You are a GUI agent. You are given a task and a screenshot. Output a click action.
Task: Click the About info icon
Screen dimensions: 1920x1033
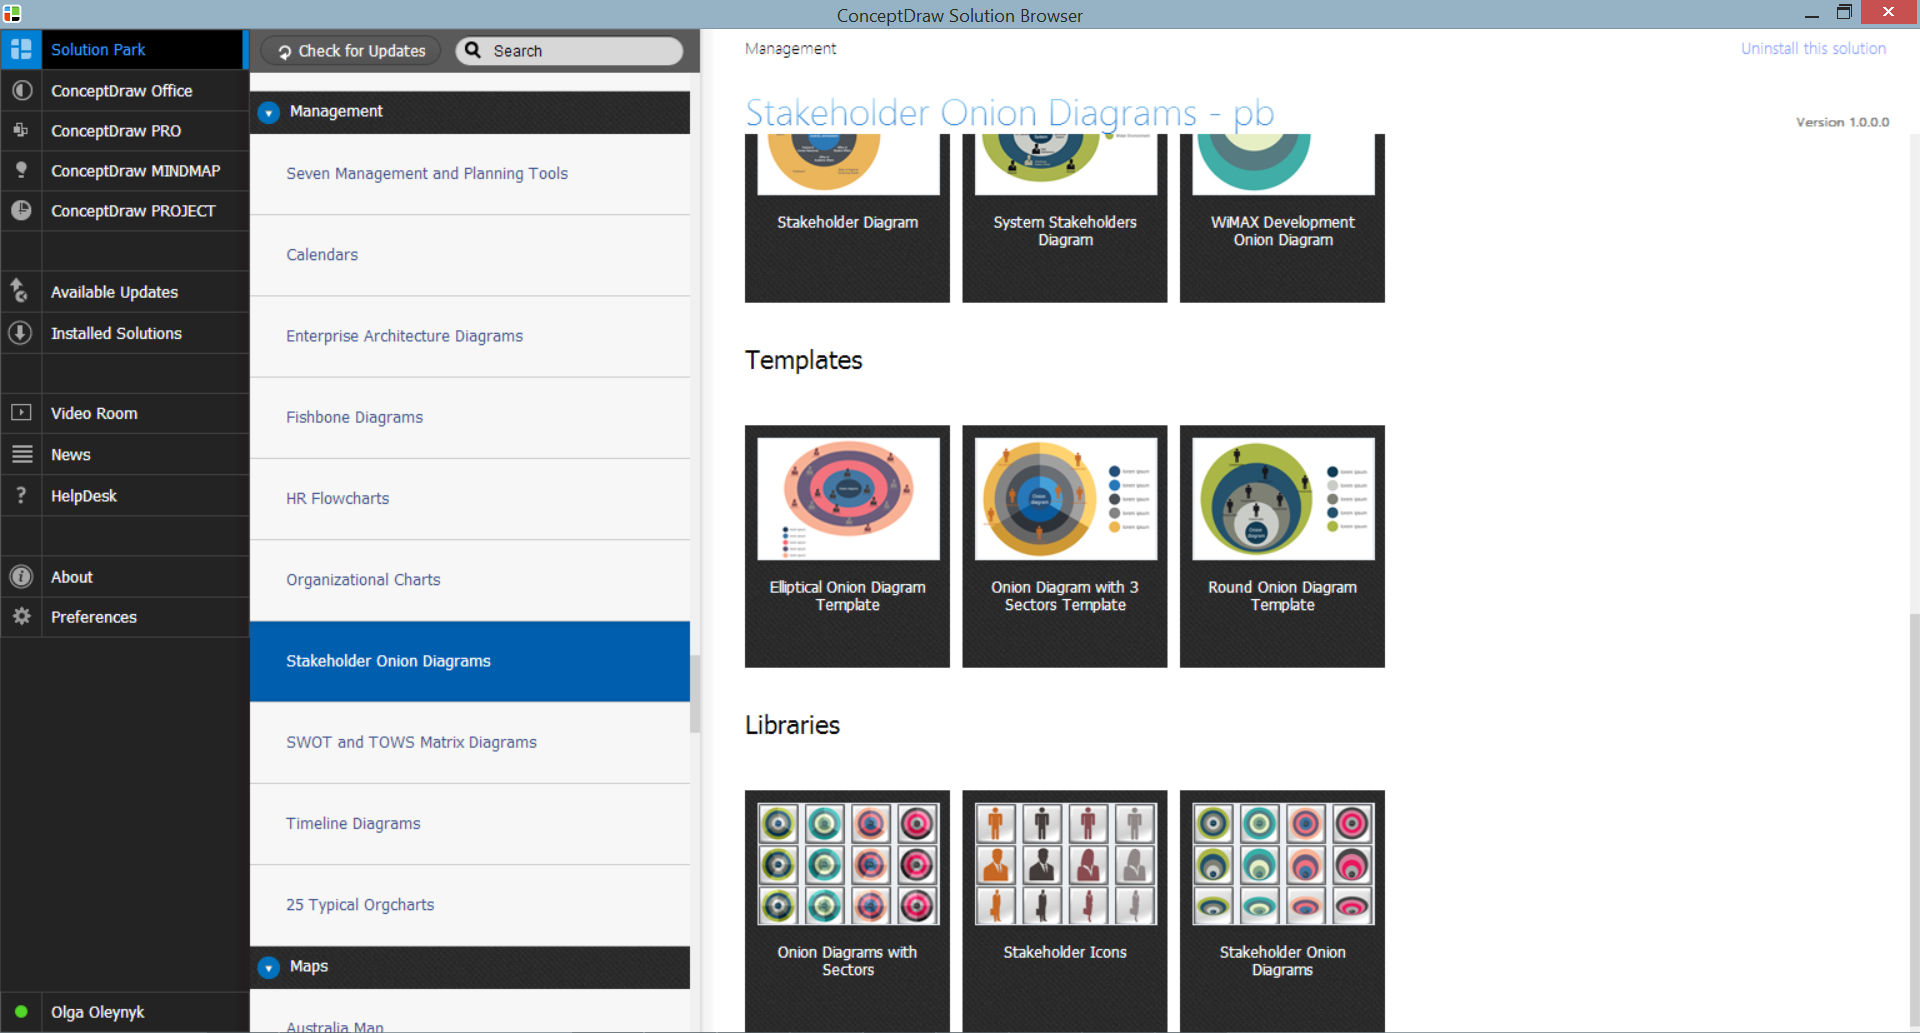coord(21,576)
